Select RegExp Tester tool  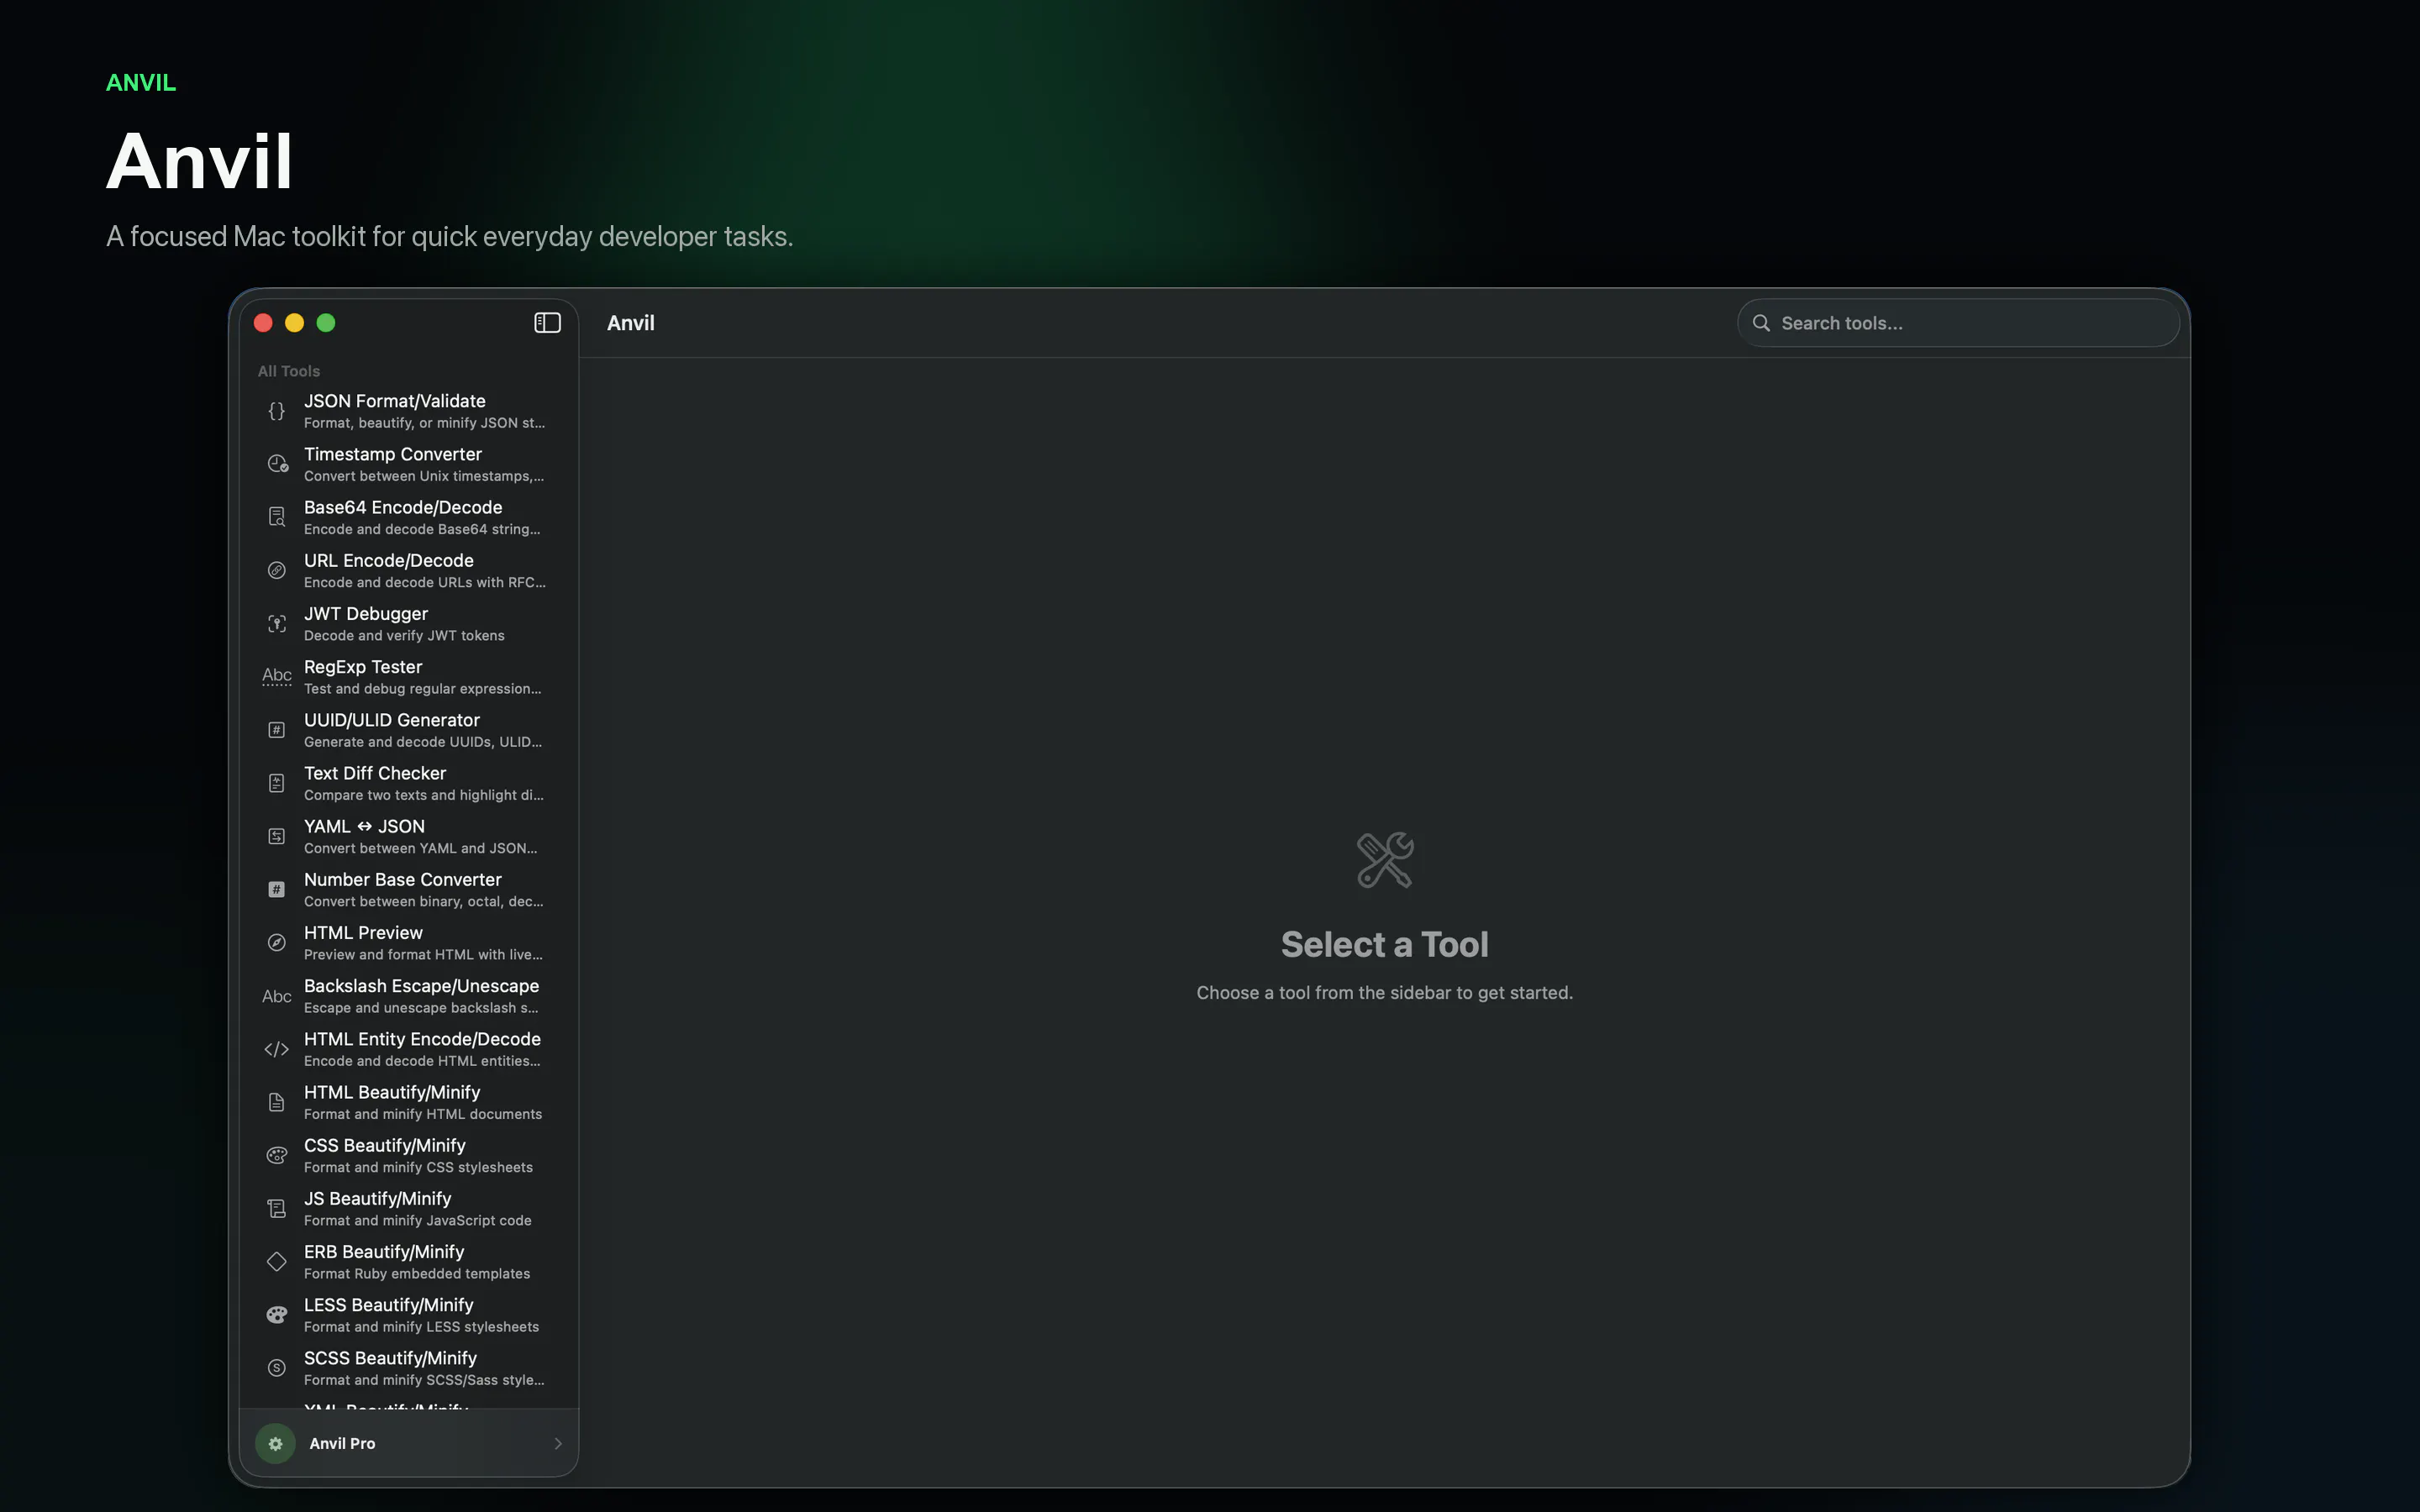pos(409,677)
